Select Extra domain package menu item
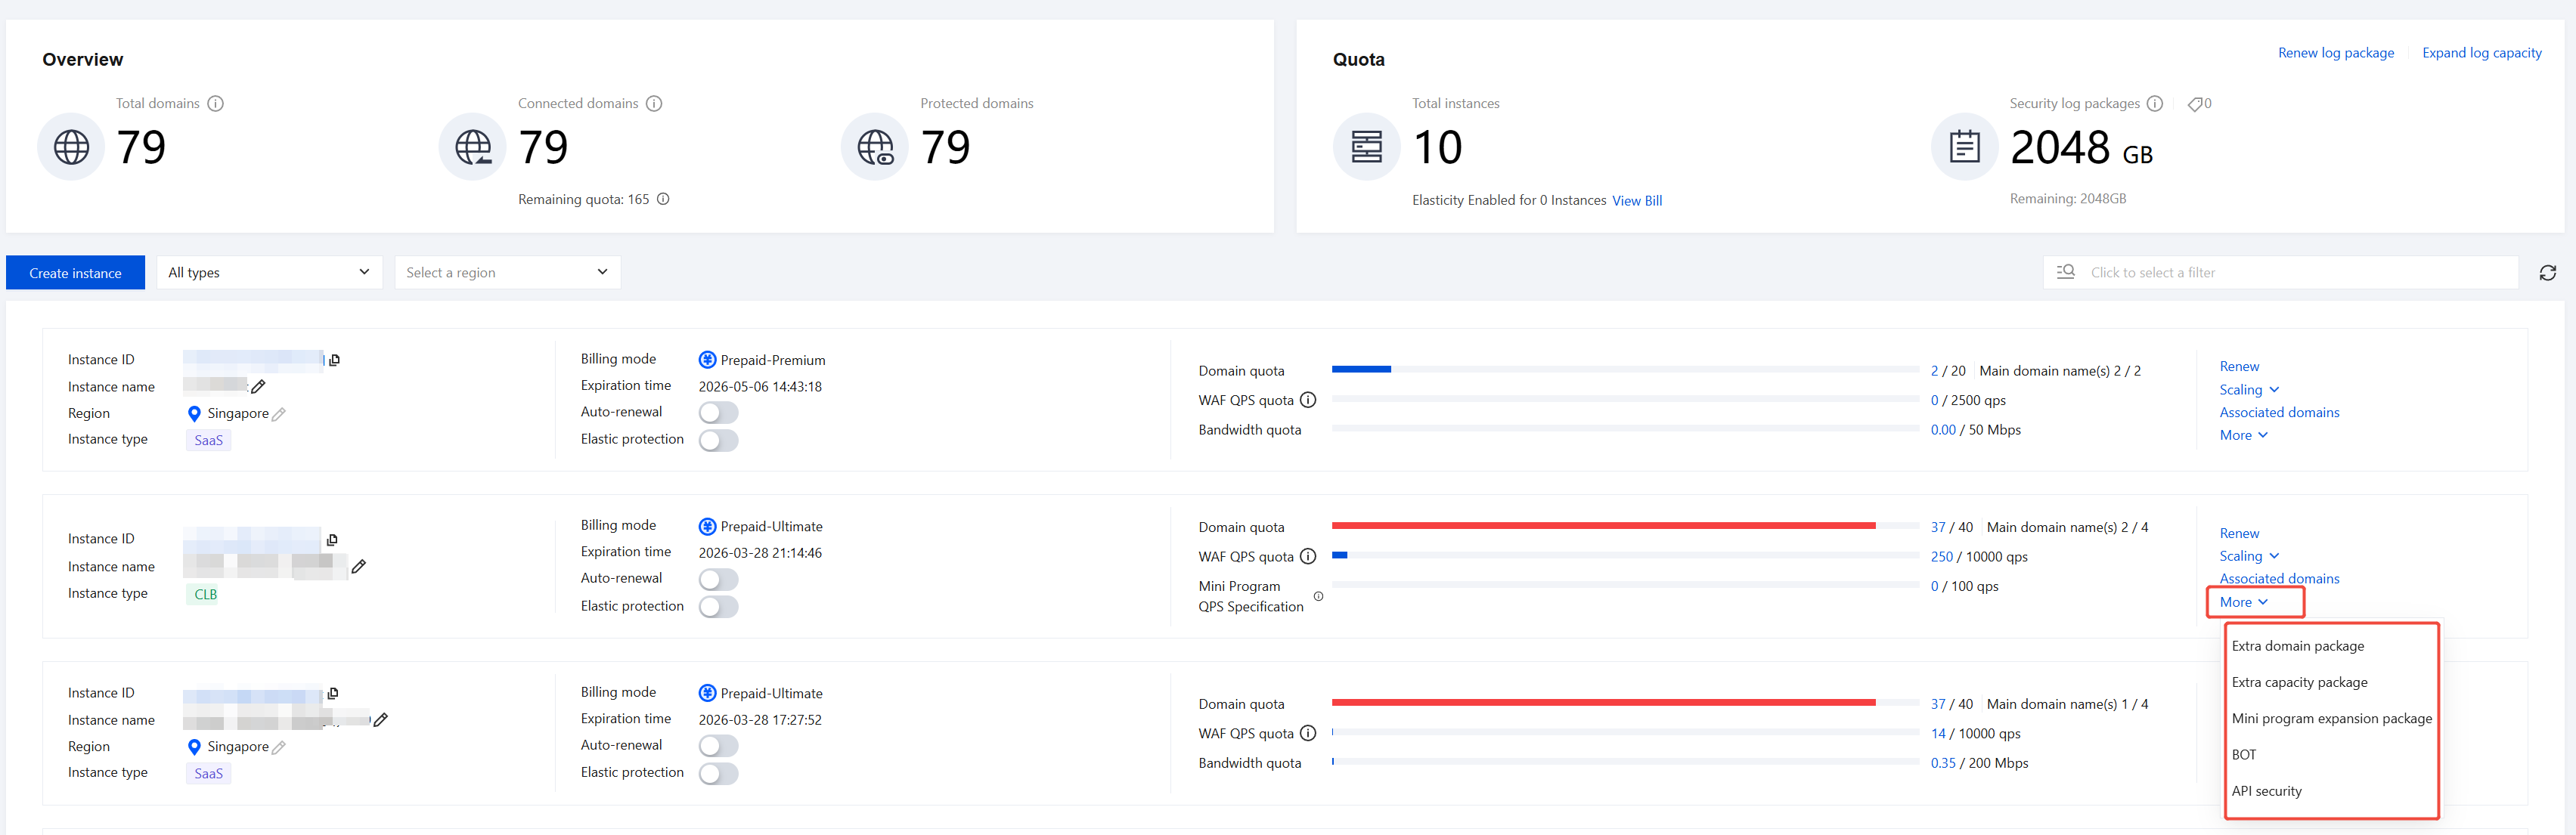The height and width of the screenshot is (835, 2576). pyautogui.click(x=2297, y=646)
